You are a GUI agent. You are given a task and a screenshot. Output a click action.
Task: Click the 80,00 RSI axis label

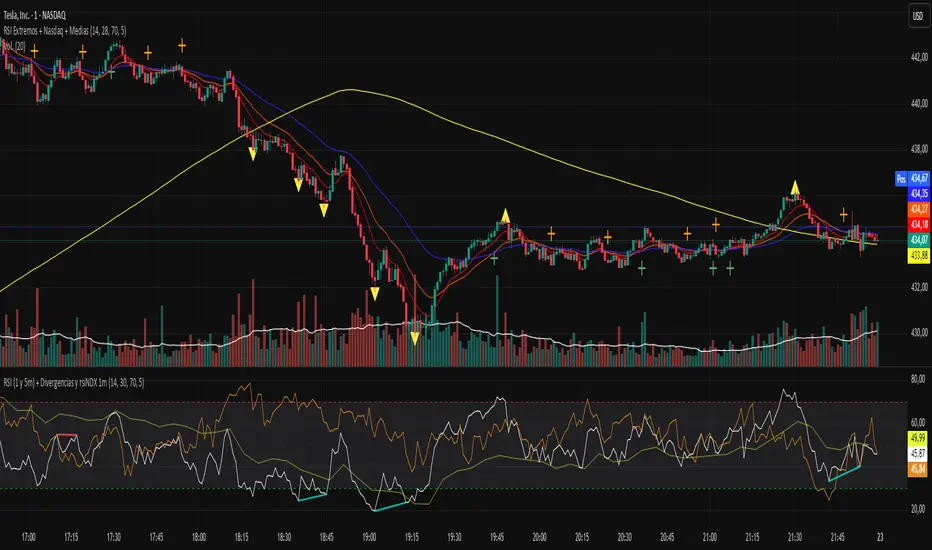tap(918, 379)
